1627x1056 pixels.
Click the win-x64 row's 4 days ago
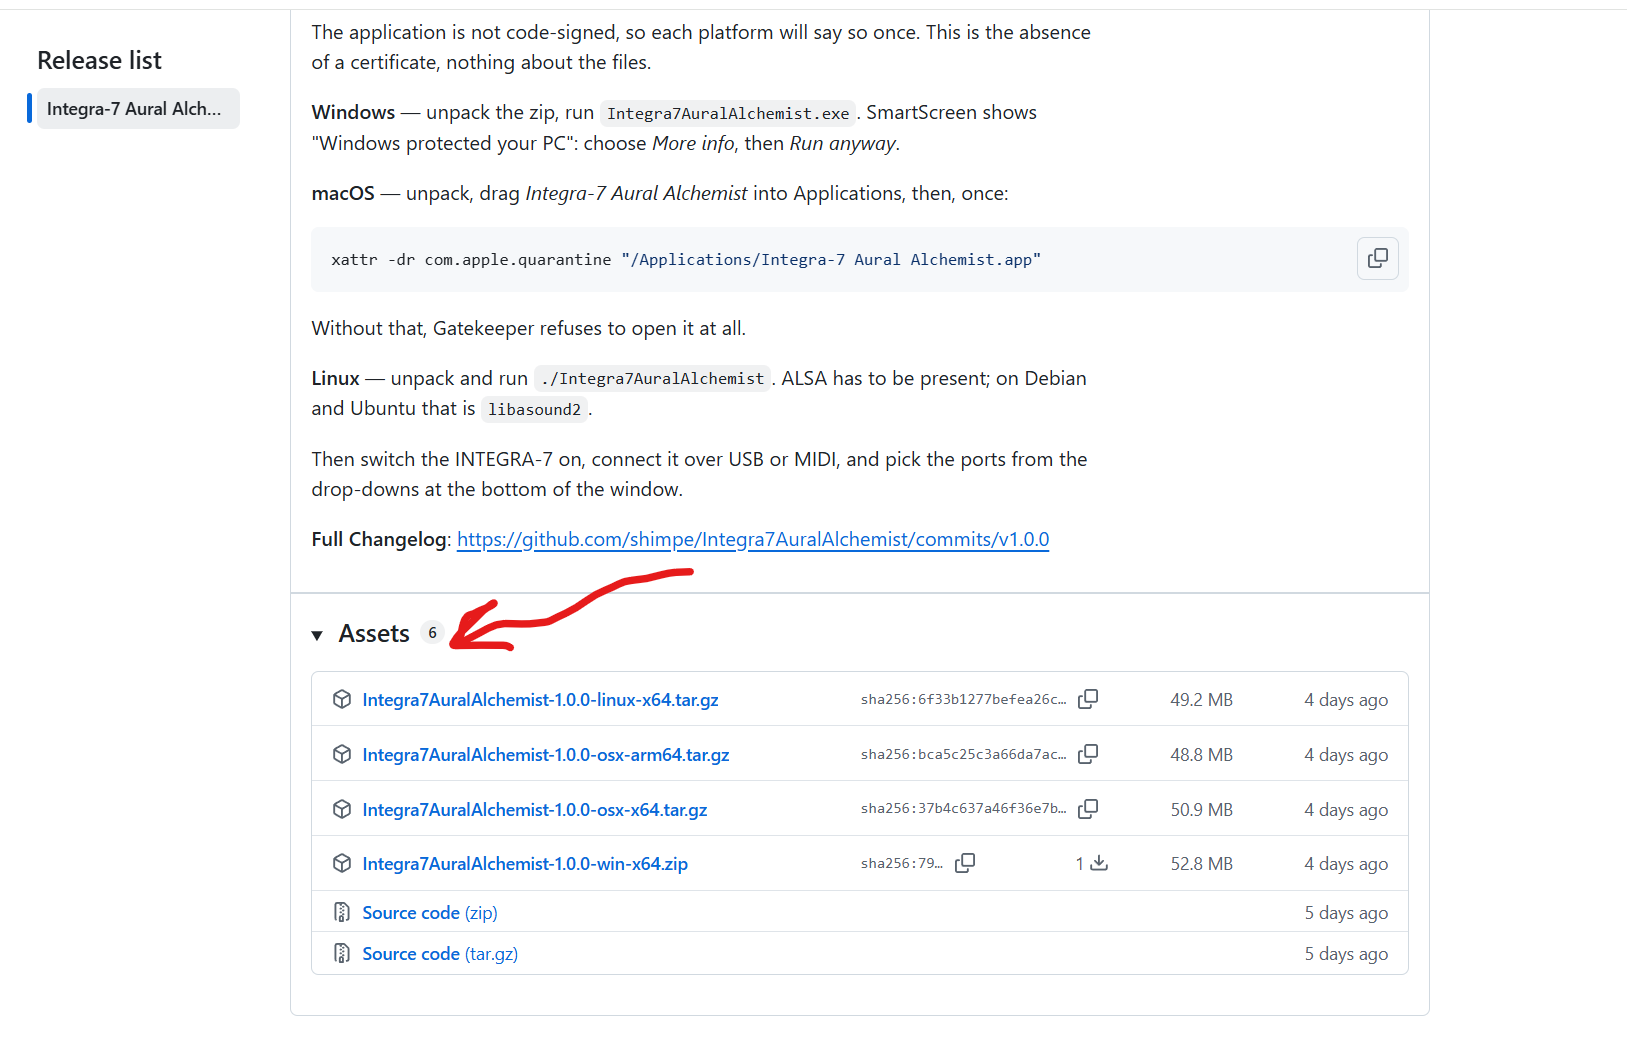pos(1346,864)
